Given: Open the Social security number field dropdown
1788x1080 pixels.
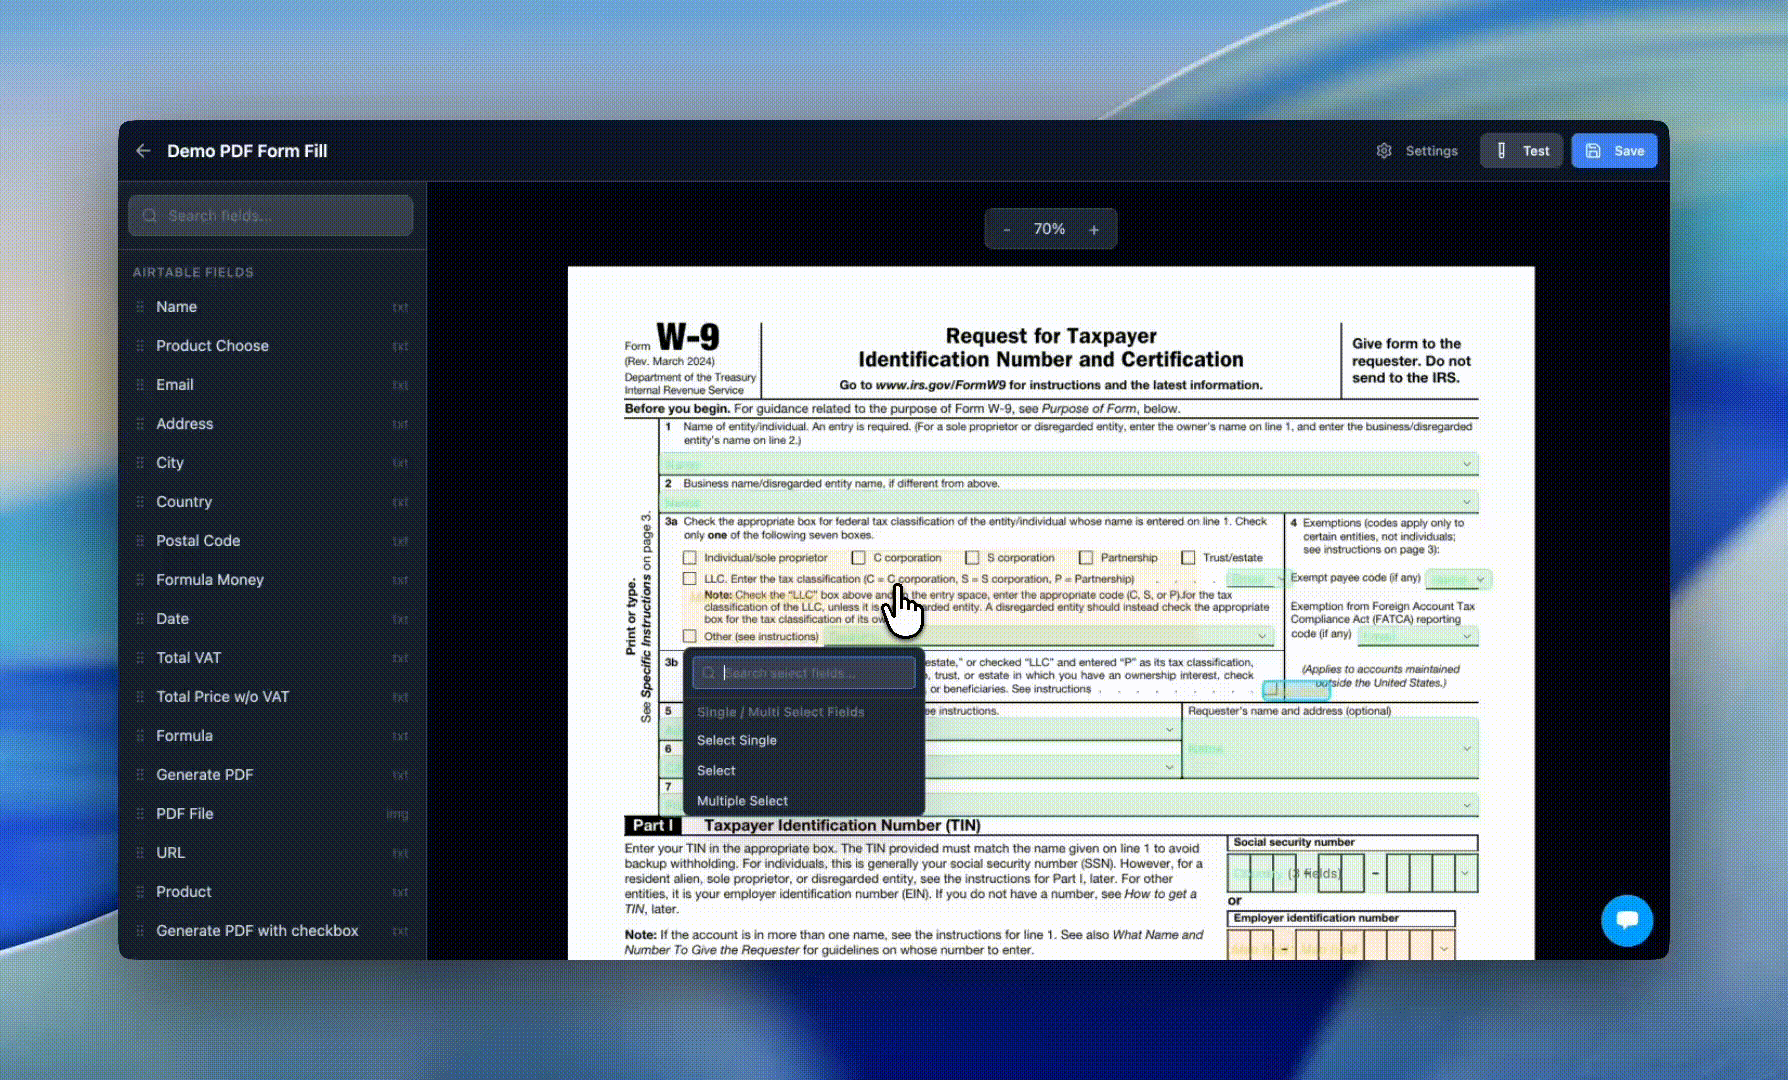Looking at the screenshot, I should point(1465,873).
